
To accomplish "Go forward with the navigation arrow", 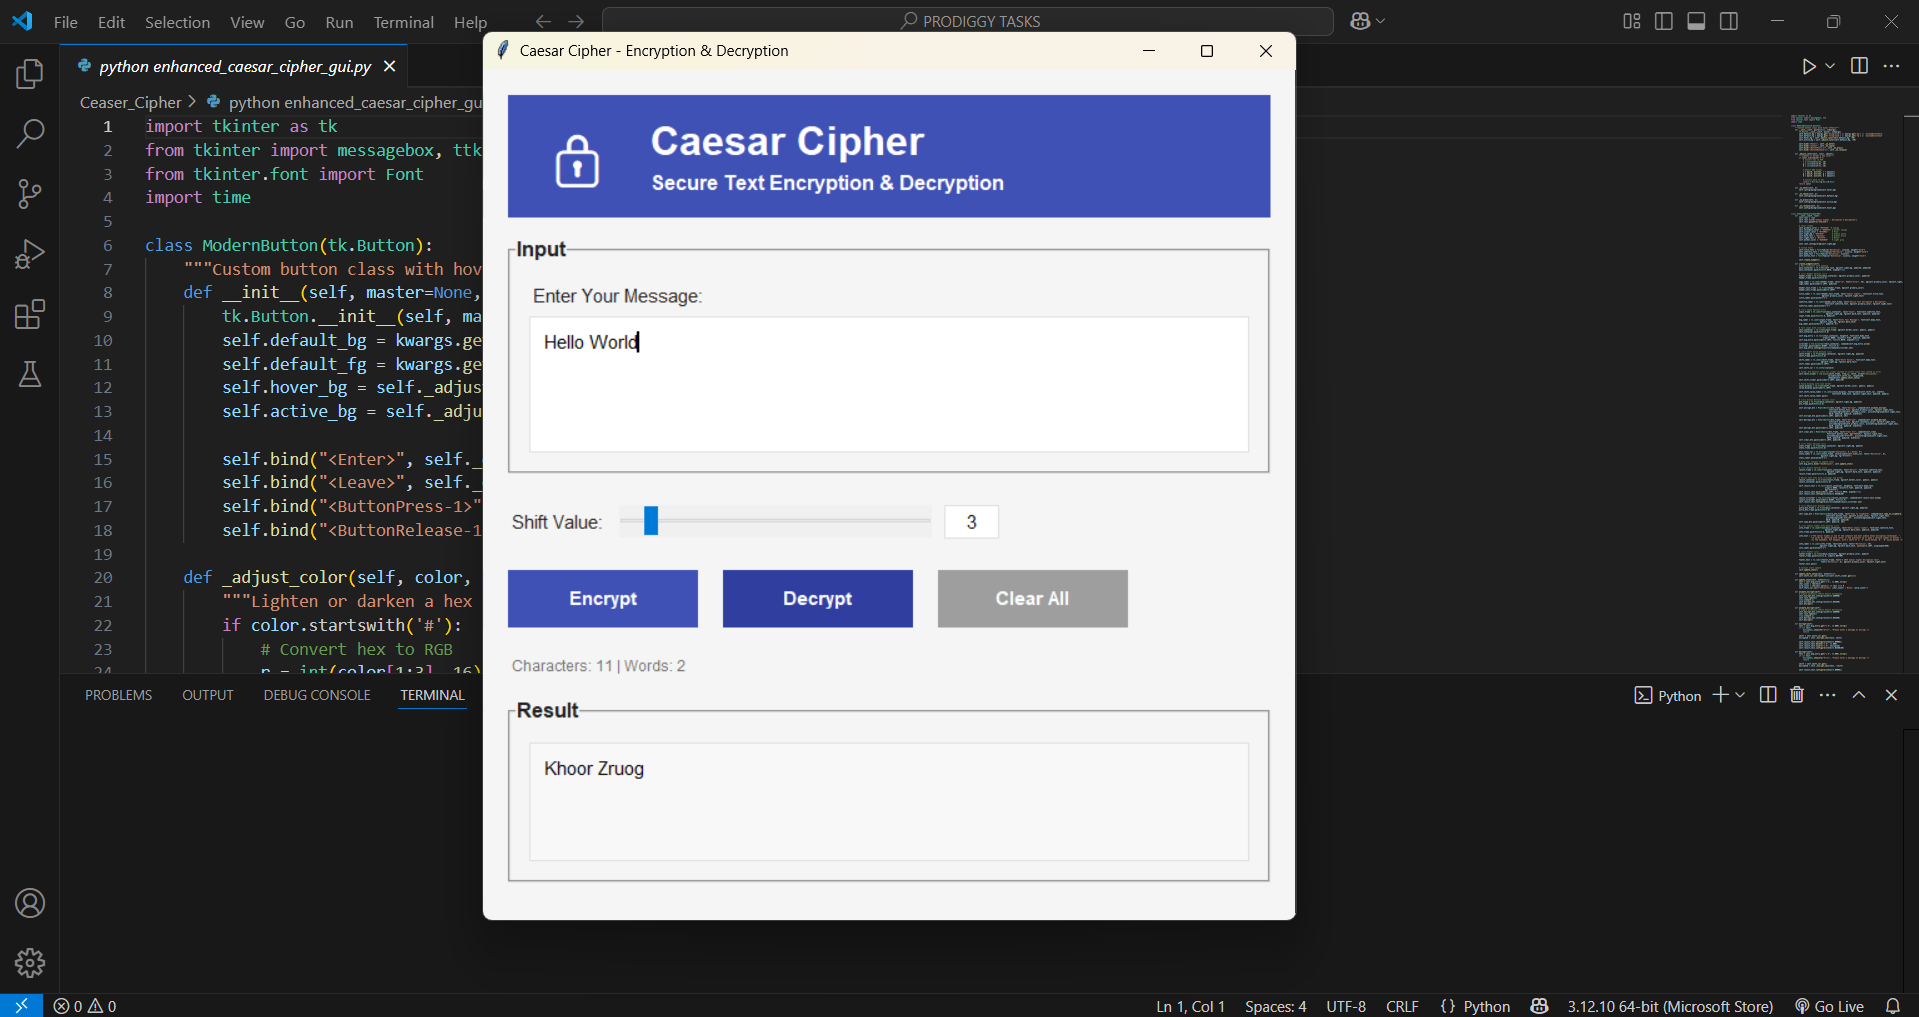I will click(576, 21).
